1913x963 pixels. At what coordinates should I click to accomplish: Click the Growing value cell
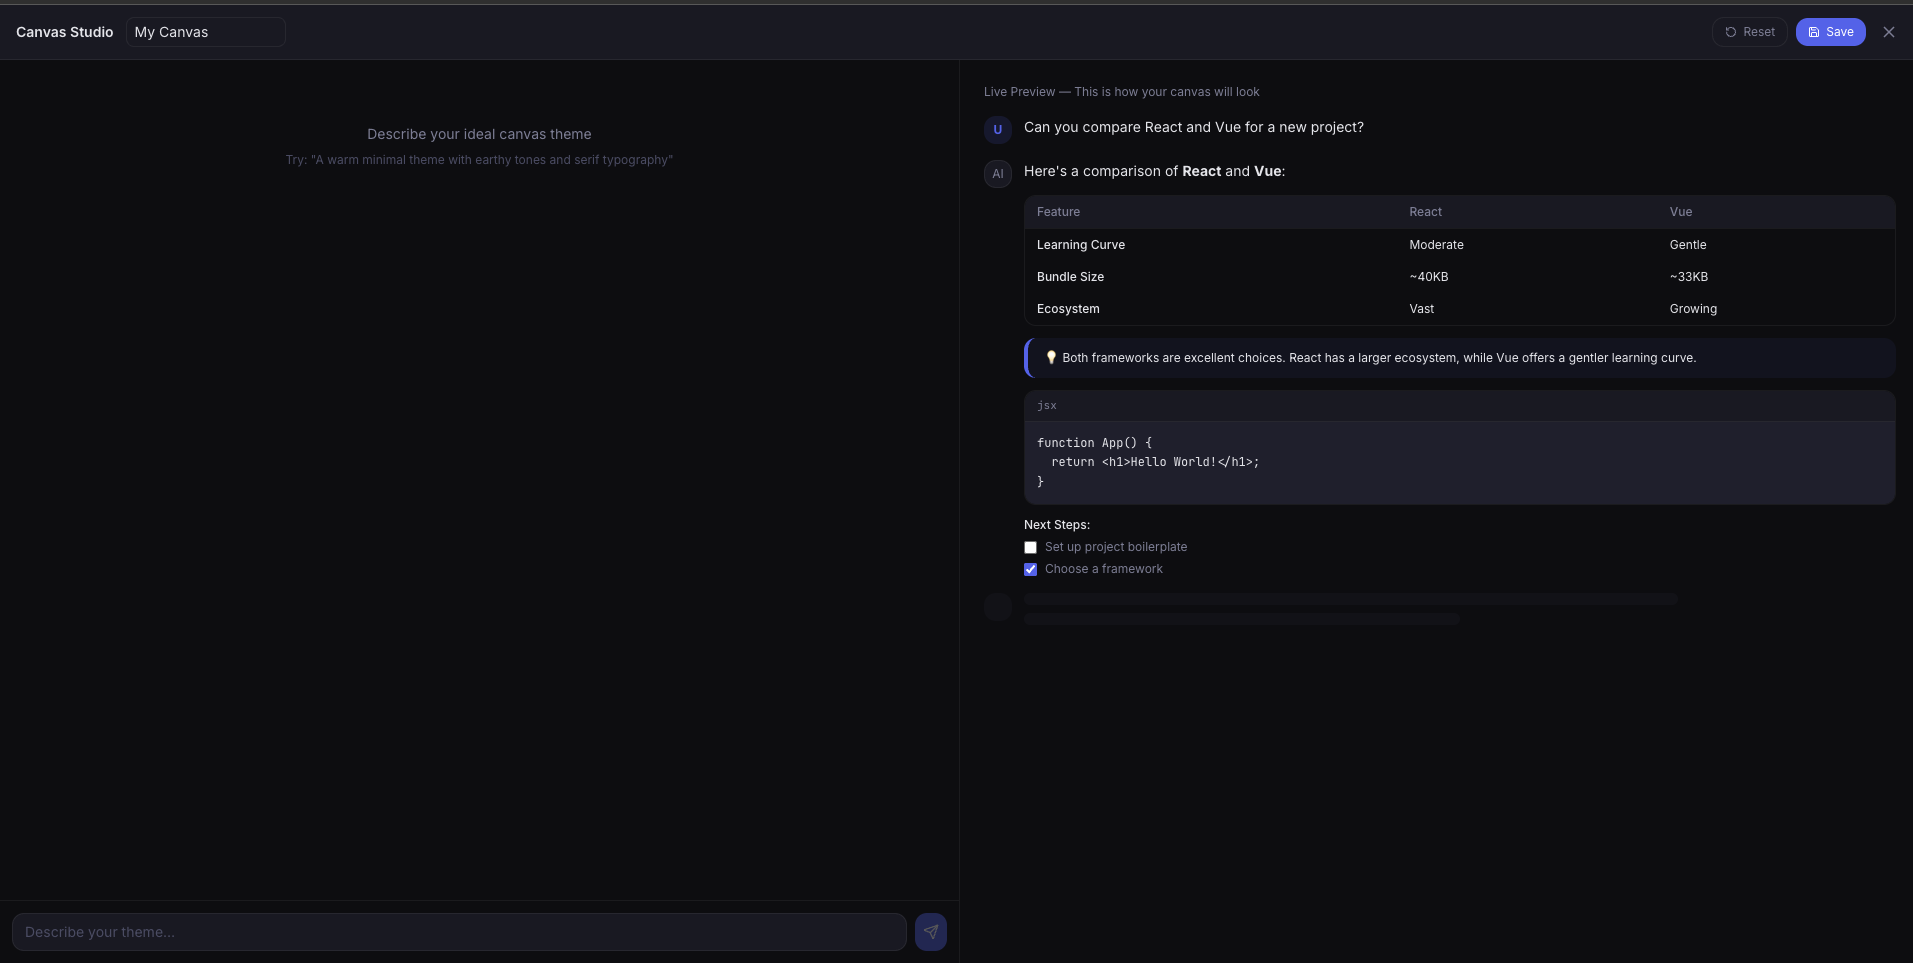[x=1693, y=309]
